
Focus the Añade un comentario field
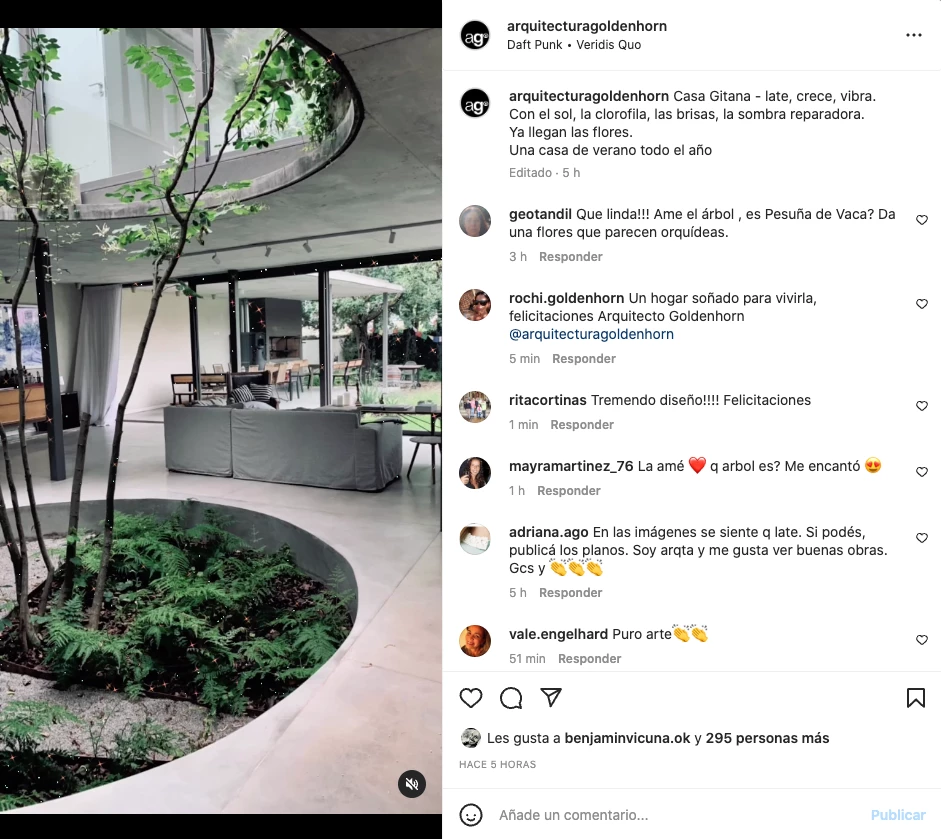tap(678, 815)
